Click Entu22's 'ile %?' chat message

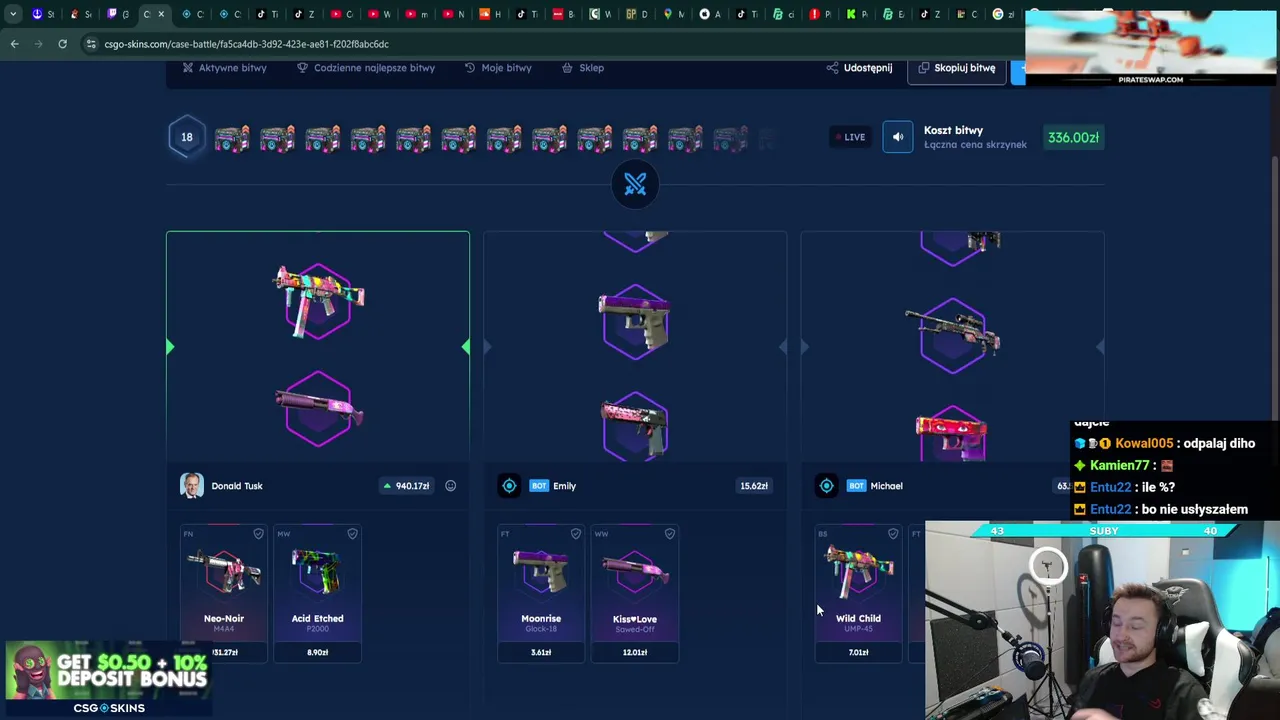click(1124, 487)
